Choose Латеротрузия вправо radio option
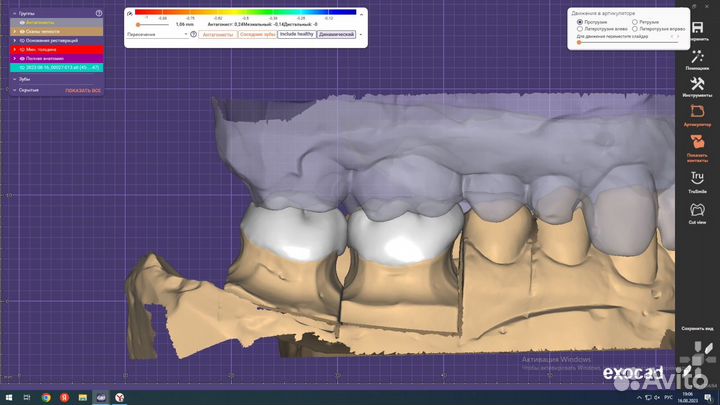 635,29
